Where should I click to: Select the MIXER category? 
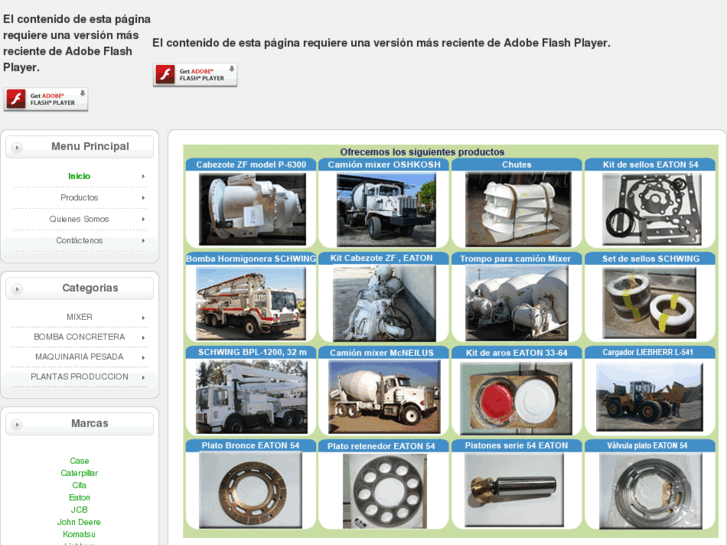(79, 317)
